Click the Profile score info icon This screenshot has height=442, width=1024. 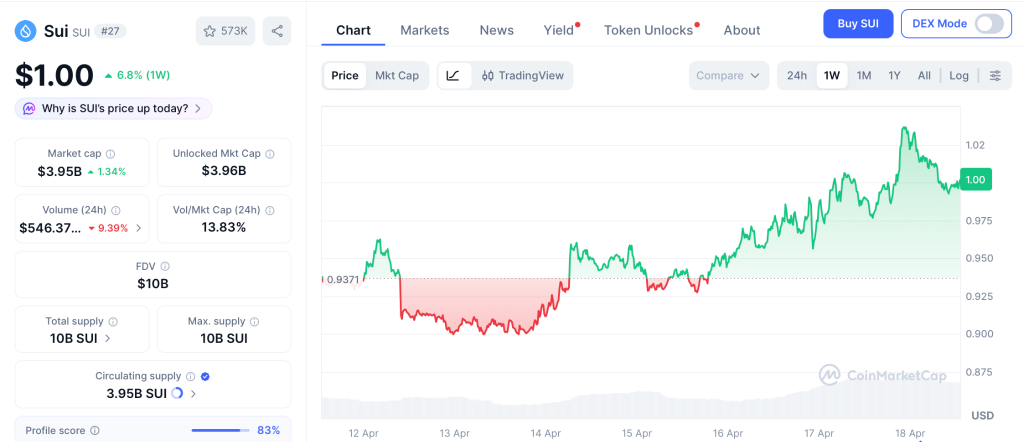pos(95,430)
